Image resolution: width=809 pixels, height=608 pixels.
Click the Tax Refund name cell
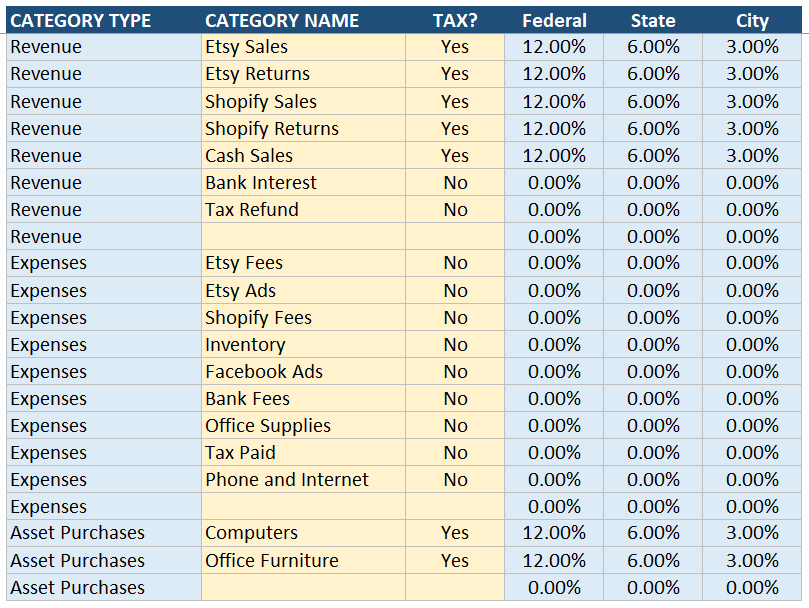[302, 209]
